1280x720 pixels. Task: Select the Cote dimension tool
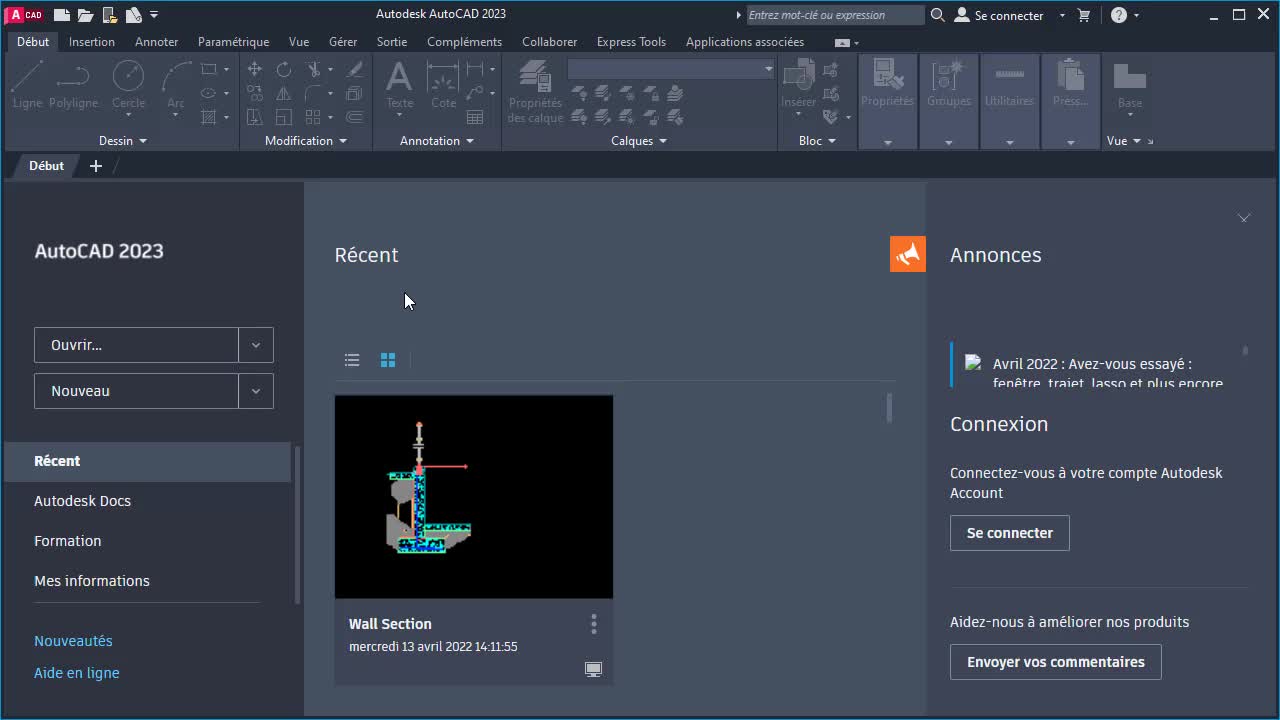tap(443, 85)
